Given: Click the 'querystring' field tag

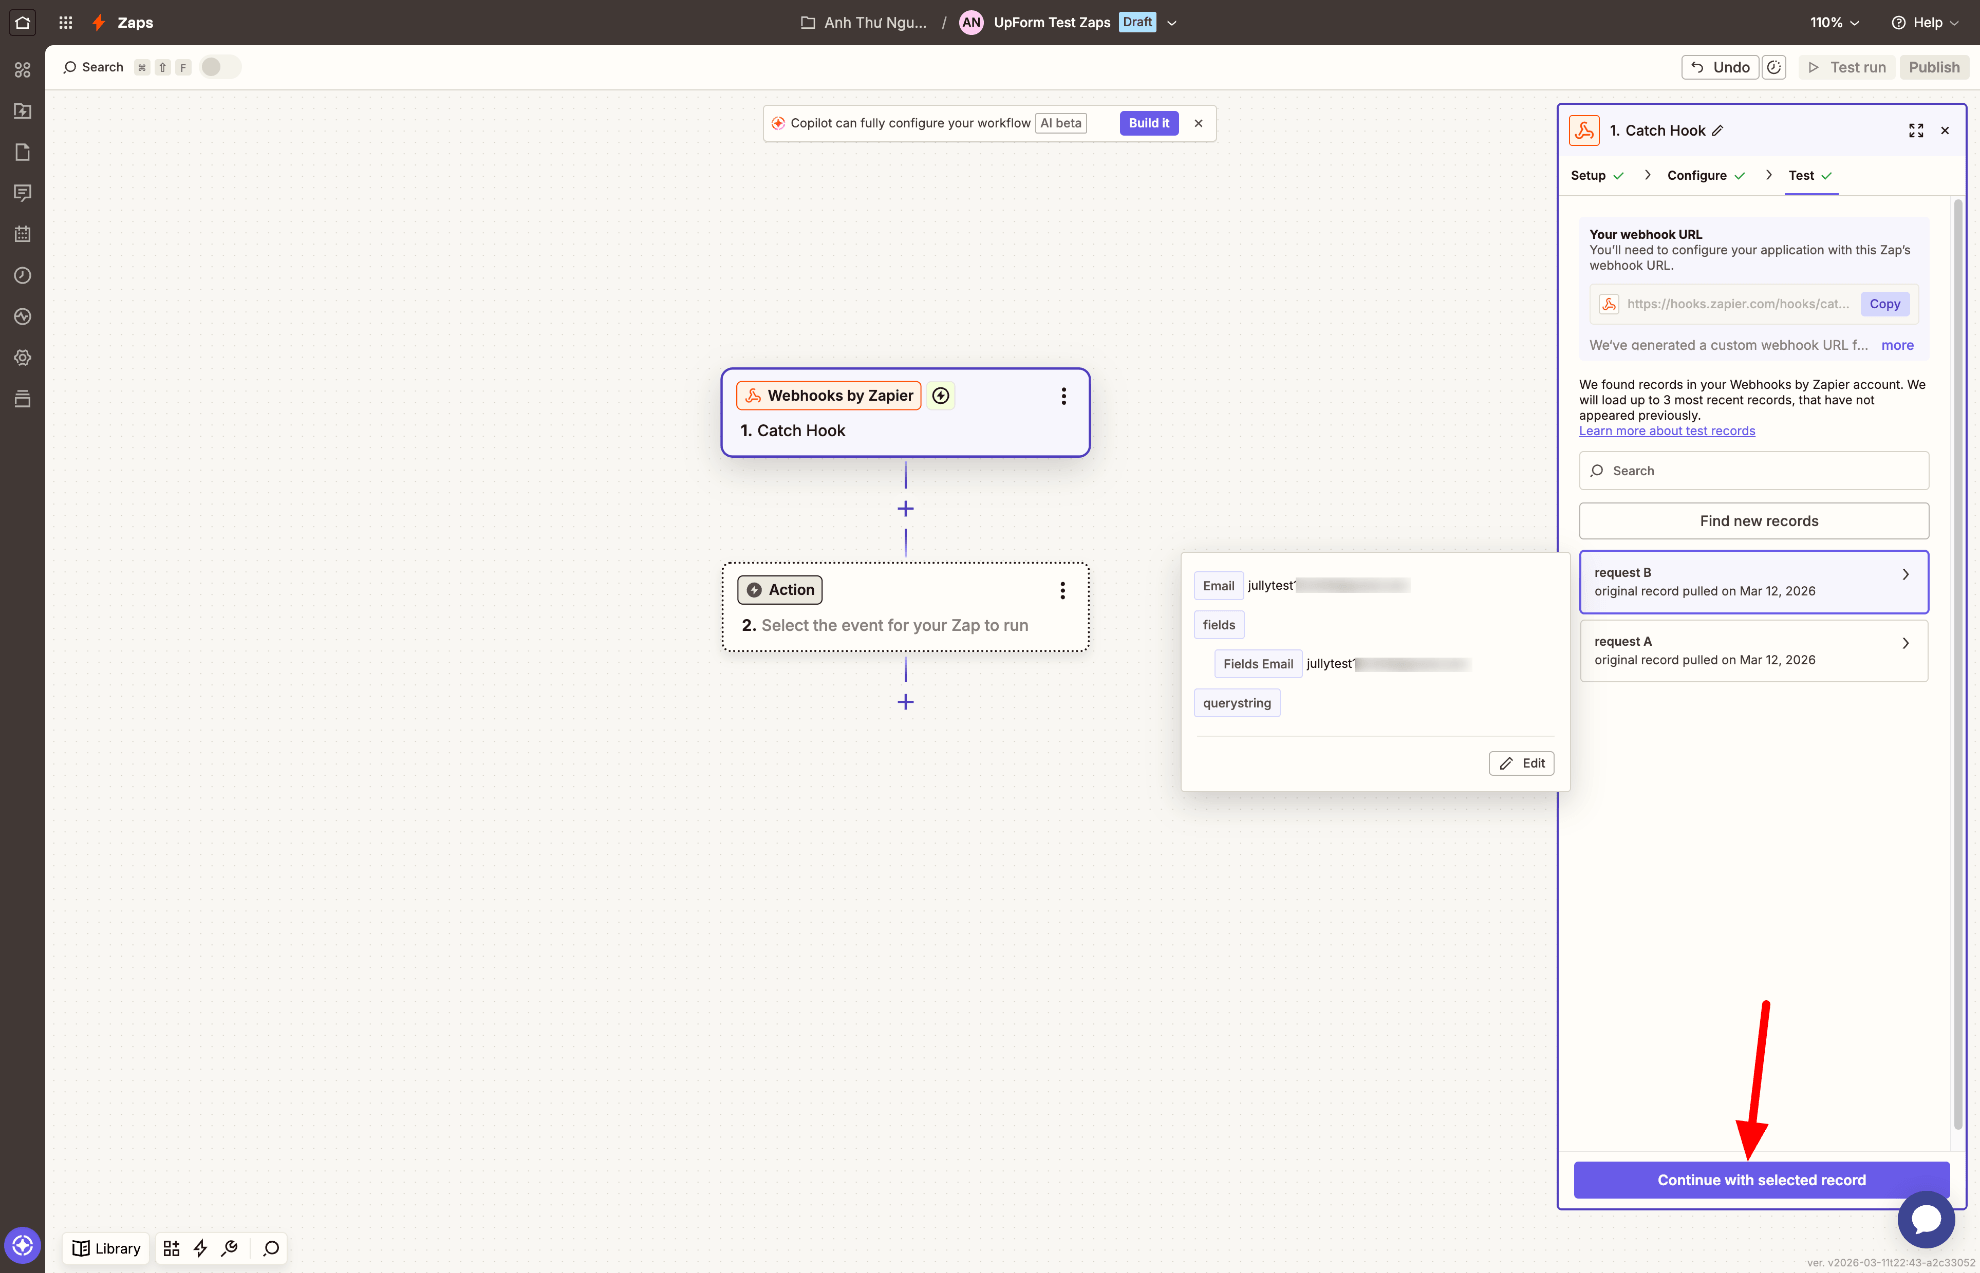Looking at the screenshot, I should click(x=1237, y=703).
